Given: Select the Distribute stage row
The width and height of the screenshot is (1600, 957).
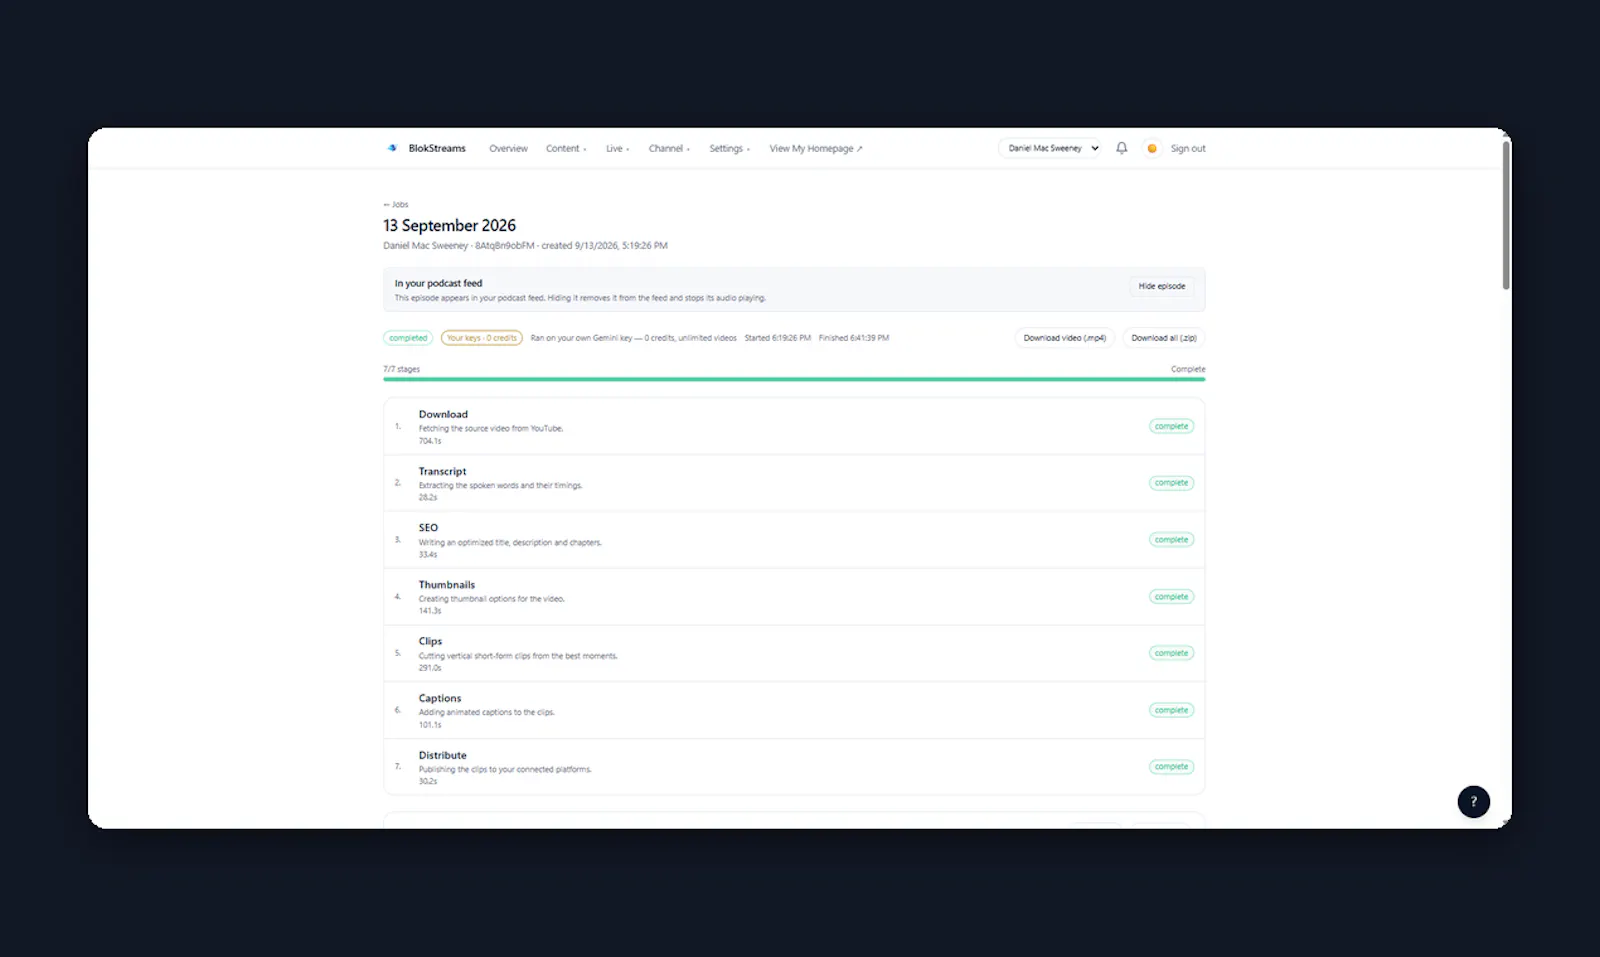Looking at the screenshot, I should [794, 767].
